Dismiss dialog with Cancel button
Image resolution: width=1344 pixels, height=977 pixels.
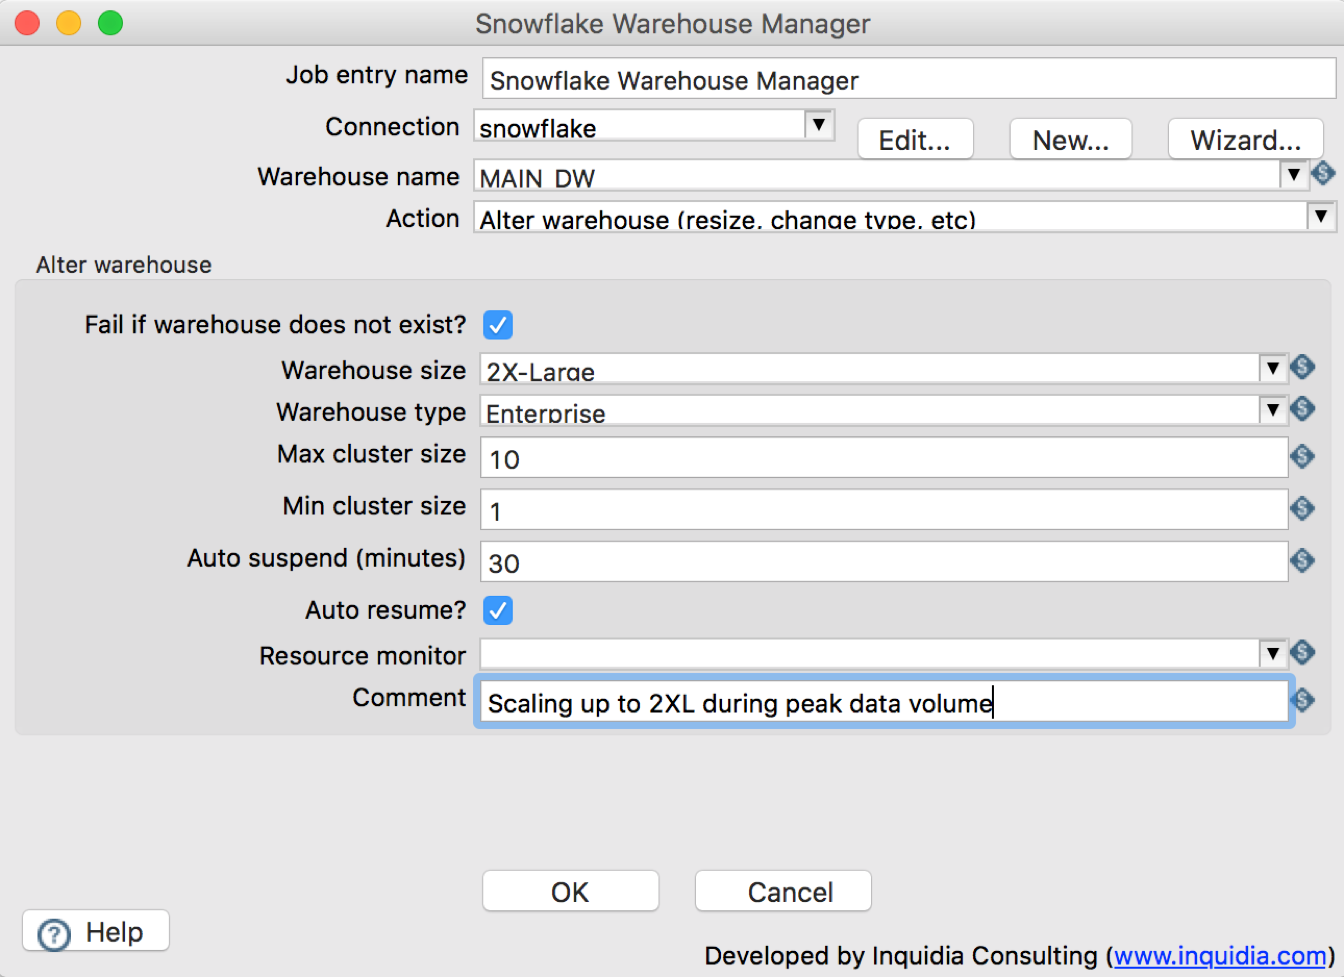click(x=783, y=891)
